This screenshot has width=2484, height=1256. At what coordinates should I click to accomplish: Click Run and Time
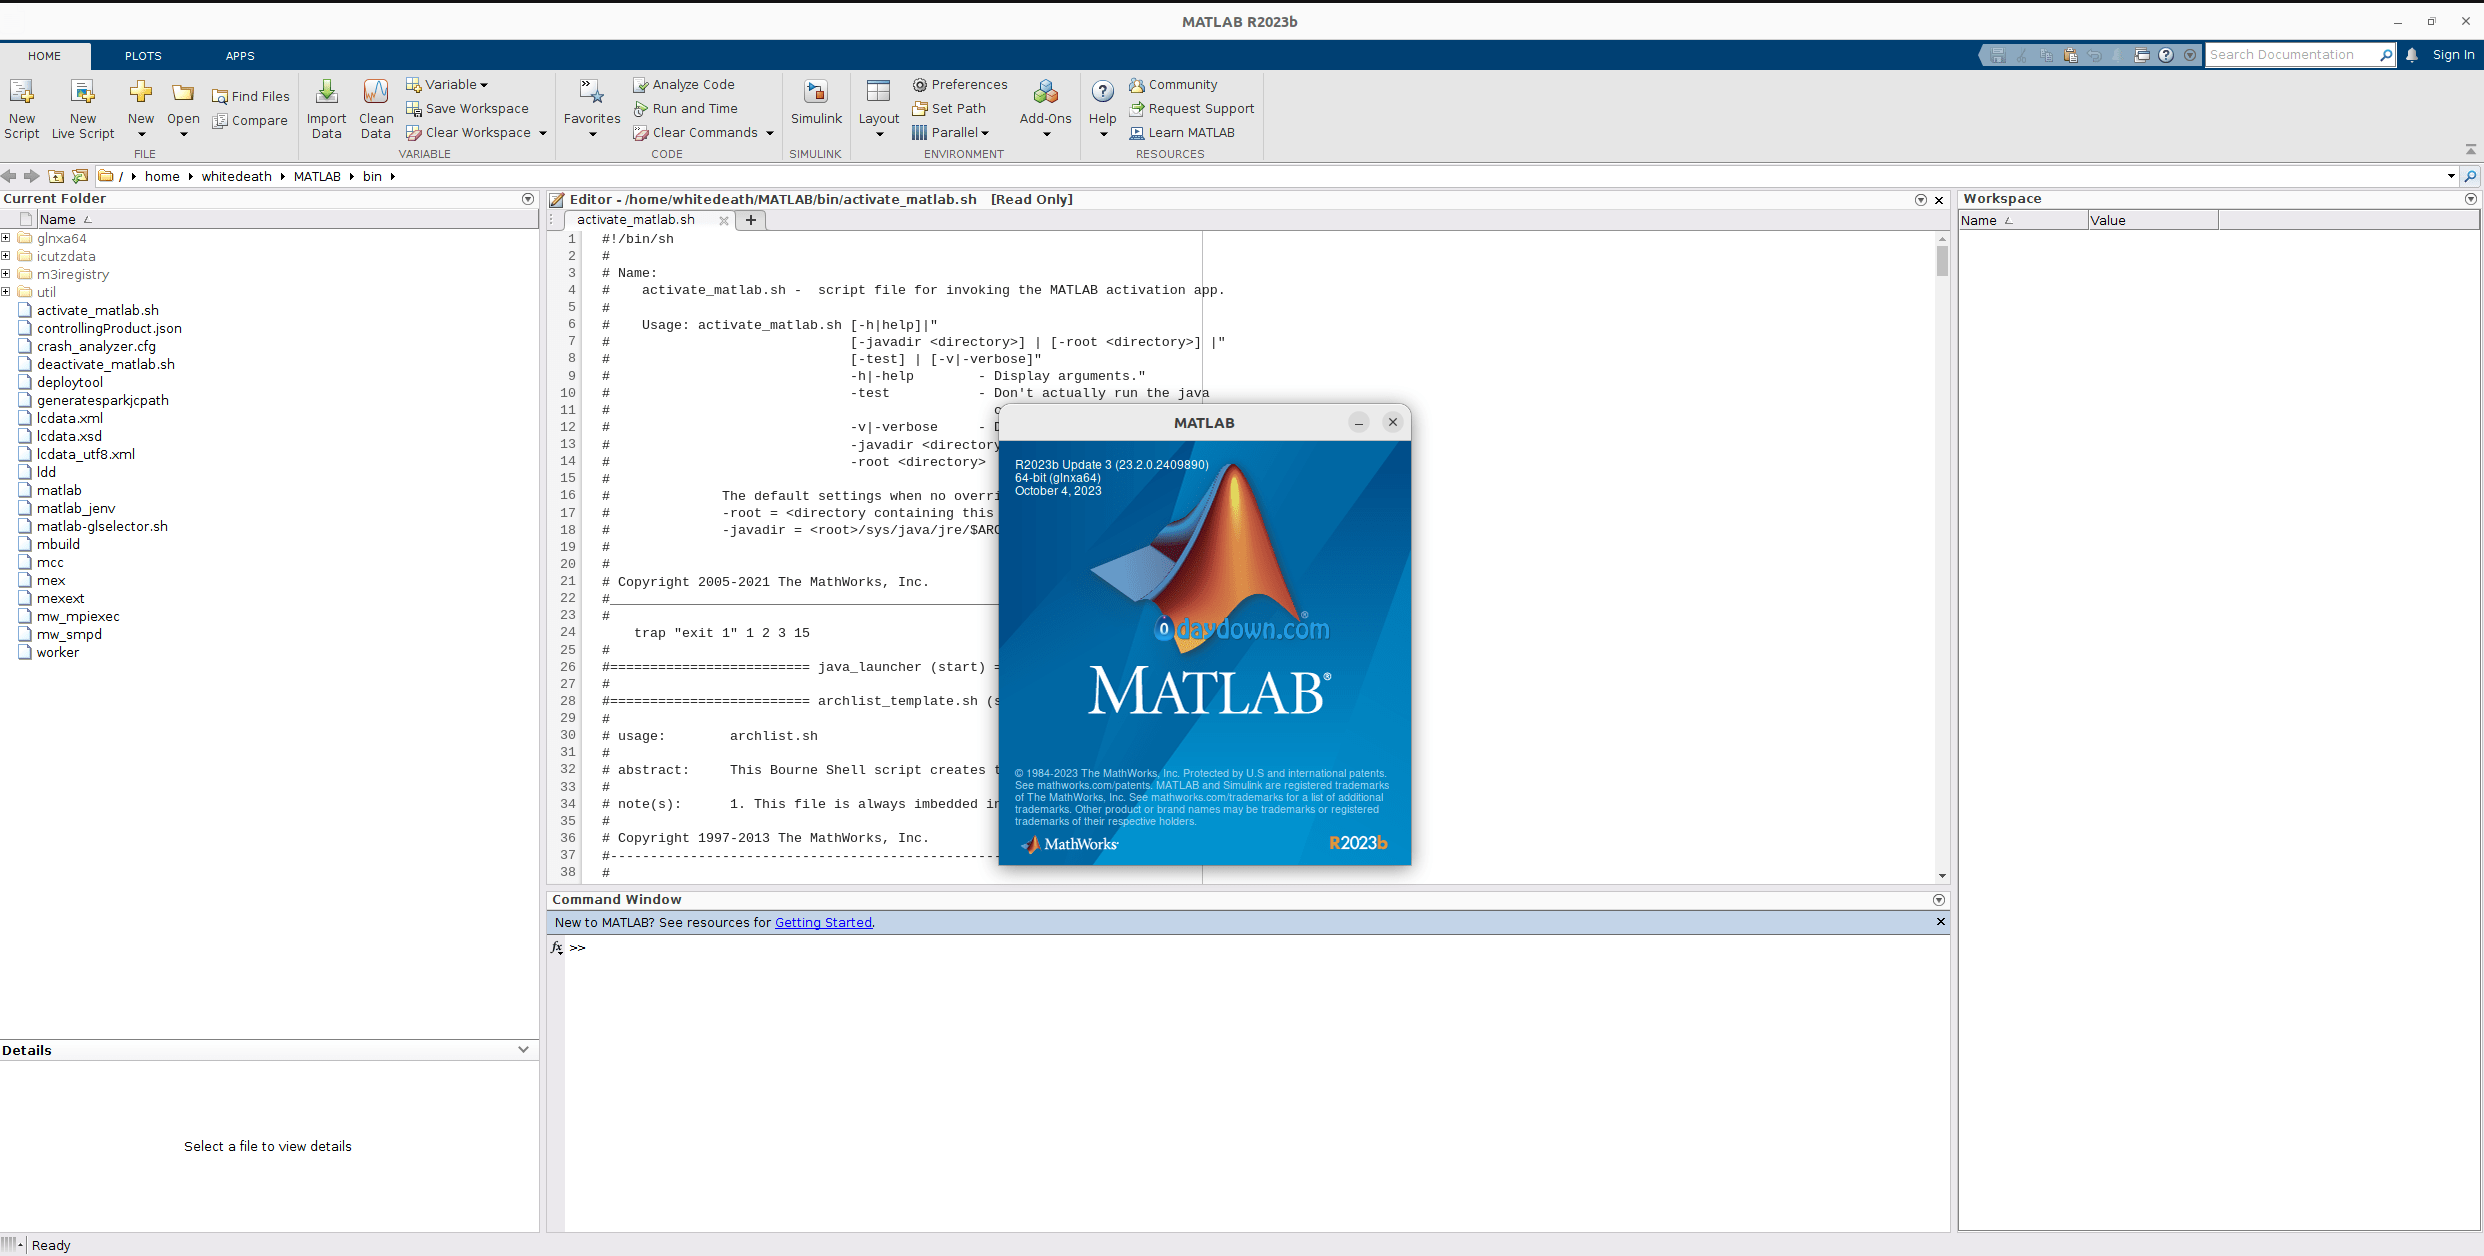(x=686, y=108)
